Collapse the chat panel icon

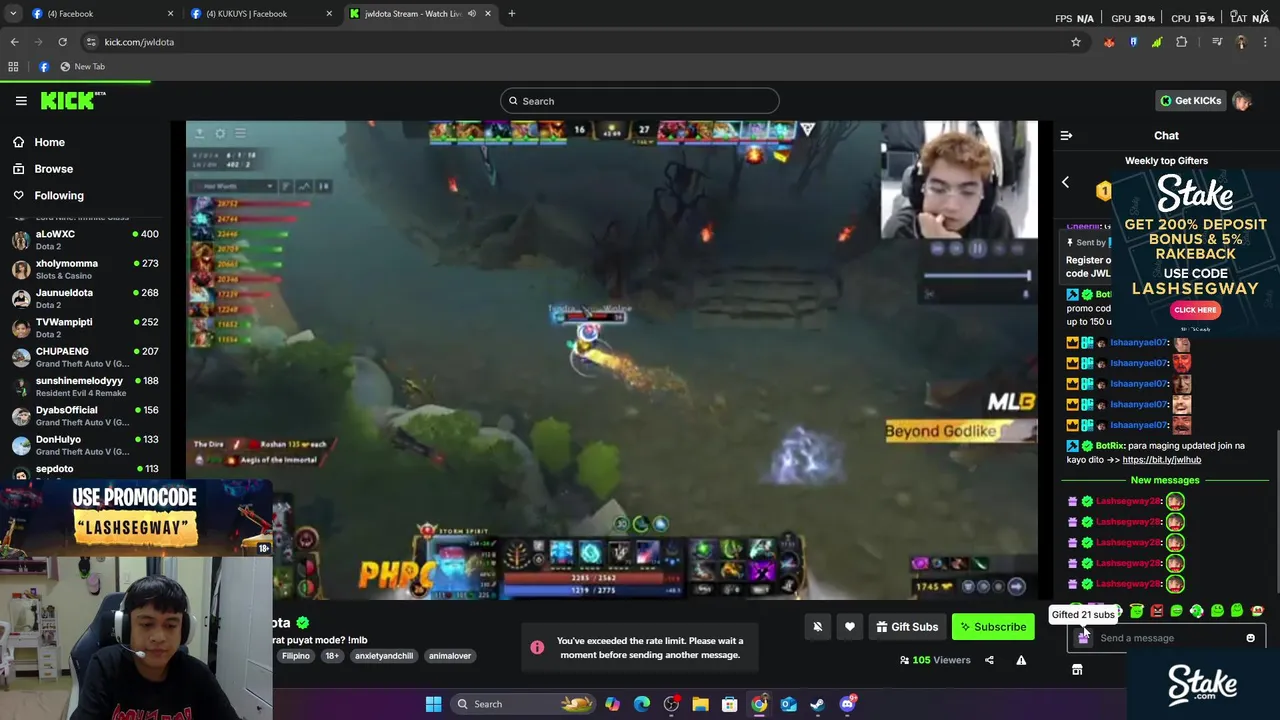coord(1066,135)
